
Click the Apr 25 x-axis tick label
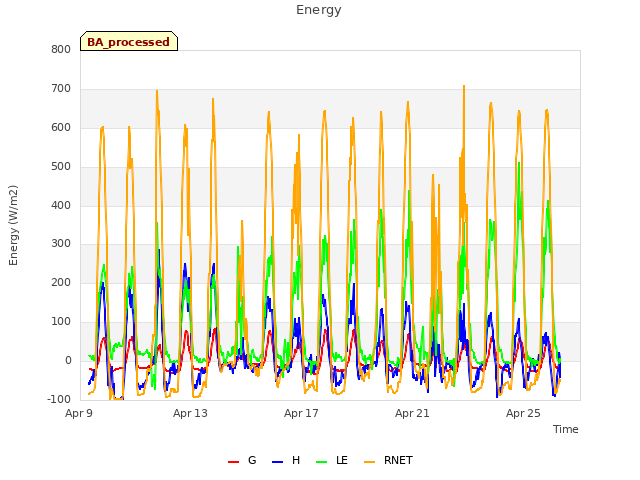tap(523, 413)
